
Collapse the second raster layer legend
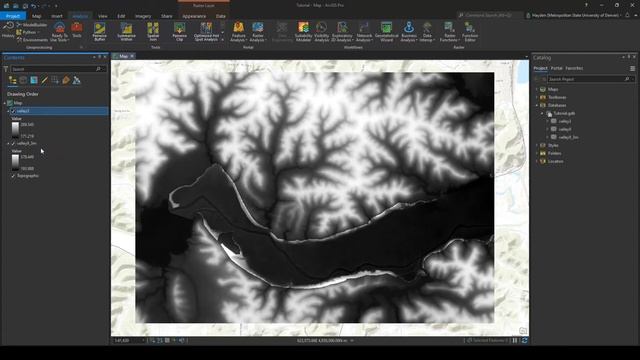click(x=9, y=144)
